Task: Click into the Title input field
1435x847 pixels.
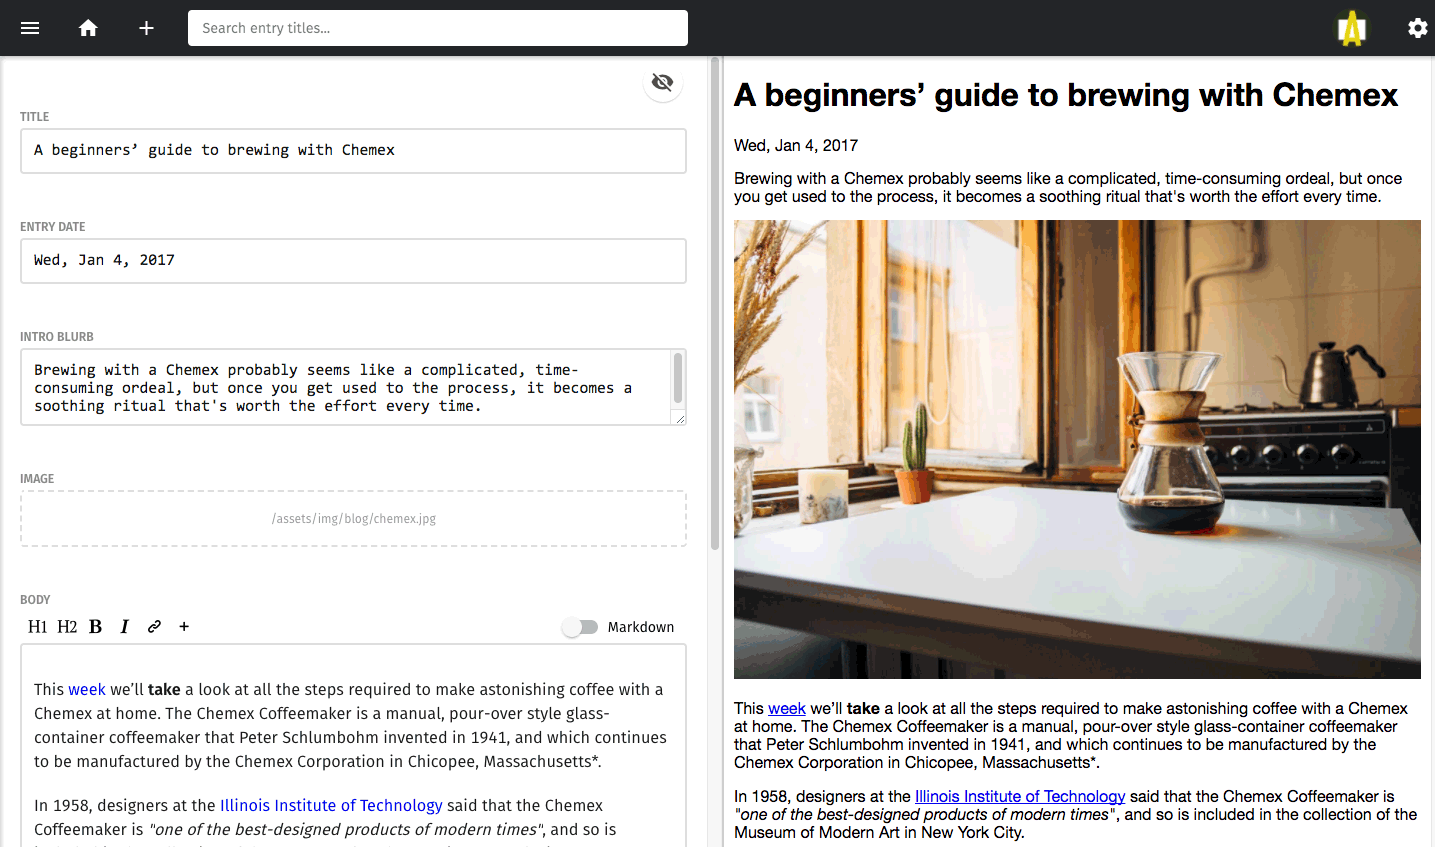Action: (x=353, y=150)
